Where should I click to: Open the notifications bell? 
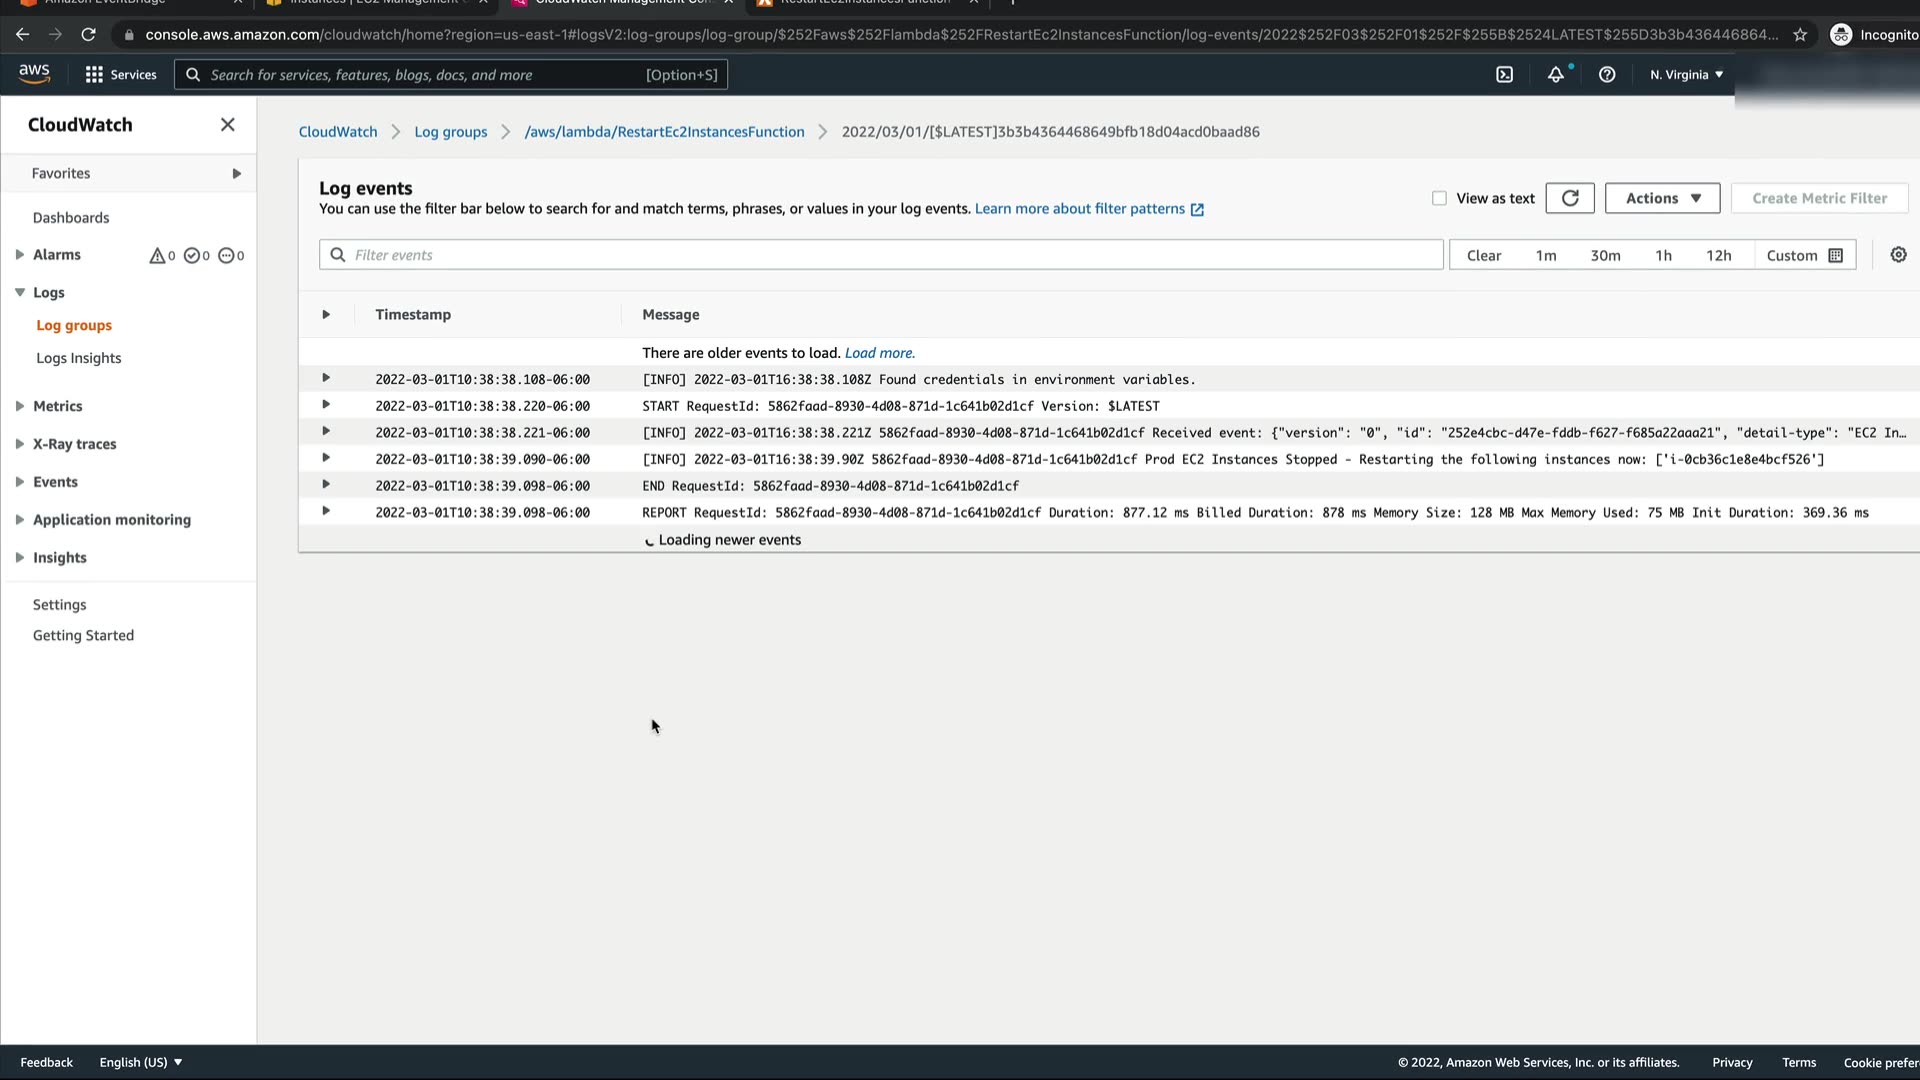click(x=1556, y=75)
